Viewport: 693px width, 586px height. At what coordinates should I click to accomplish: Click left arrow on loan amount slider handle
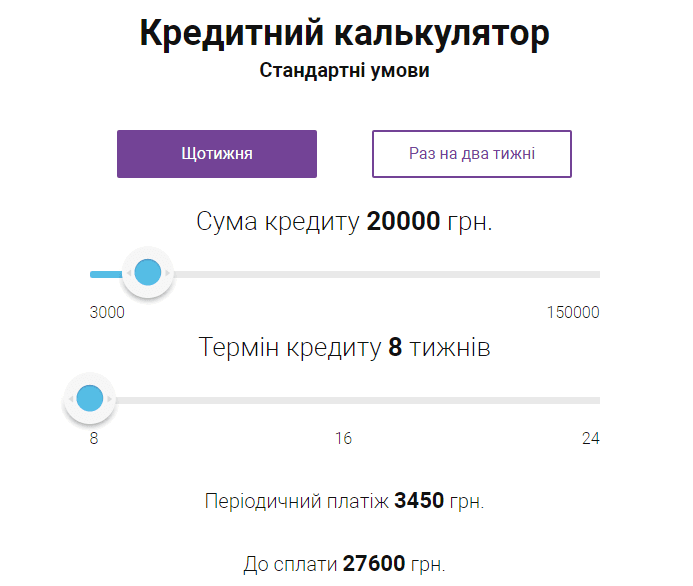point(128,273)
